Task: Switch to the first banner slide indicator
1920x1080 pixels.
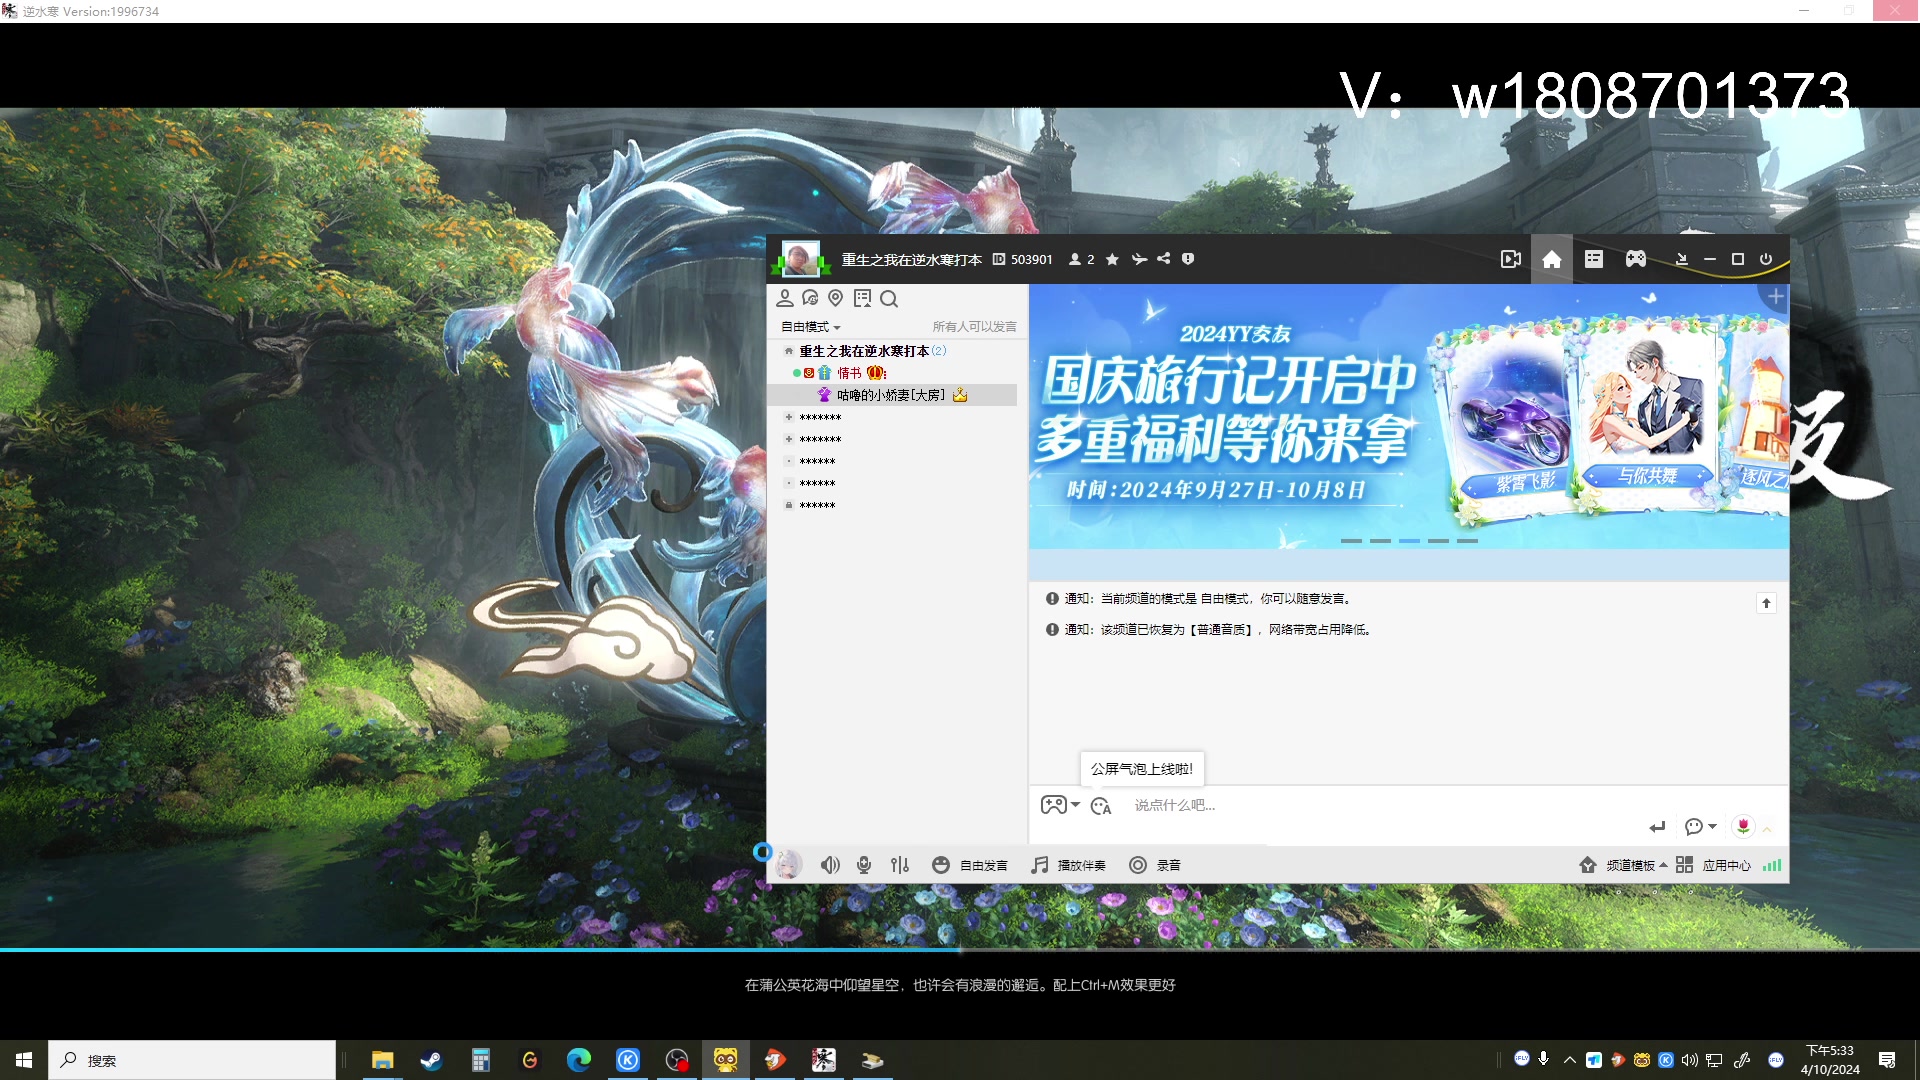Action: (1351, 541)
